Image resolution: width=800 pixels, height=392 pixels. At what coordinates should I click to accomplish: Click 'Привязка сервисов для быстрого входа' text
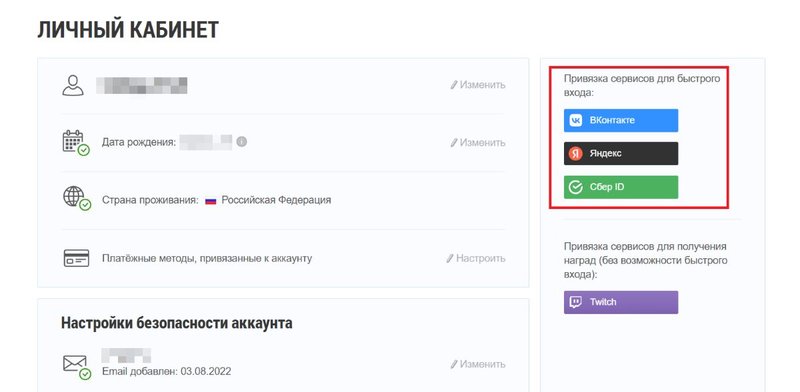pyautogui.click(x=642, y=86)
